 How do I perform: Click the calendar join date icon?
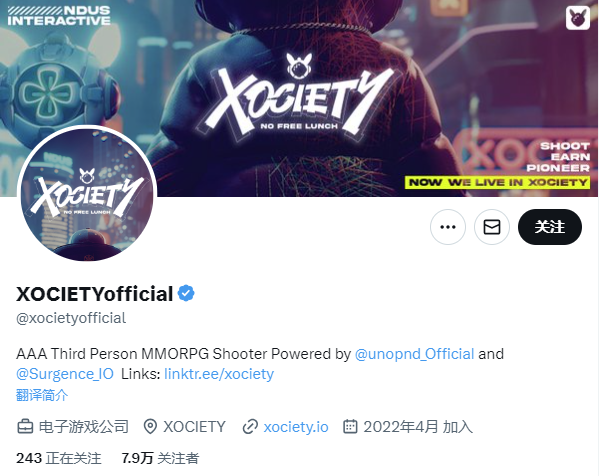pos(350,426)
